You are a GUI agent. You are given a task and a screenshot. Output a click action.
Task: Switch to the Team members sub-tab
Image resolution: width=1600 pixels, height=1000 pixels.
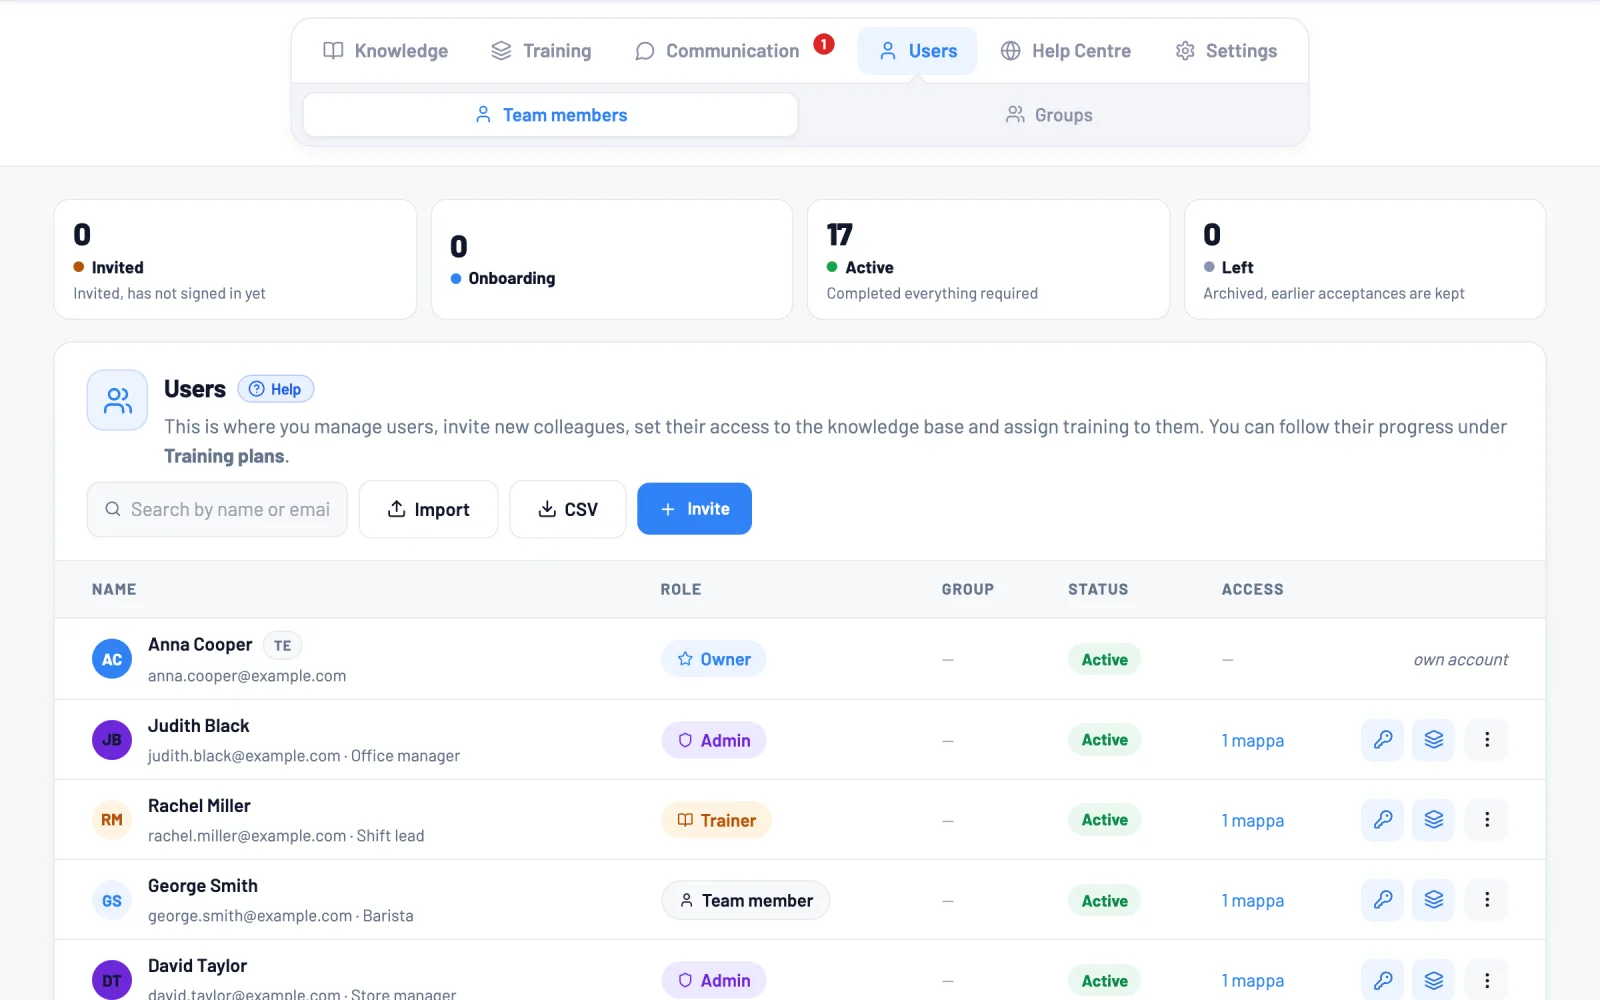[x=551, y=115]
